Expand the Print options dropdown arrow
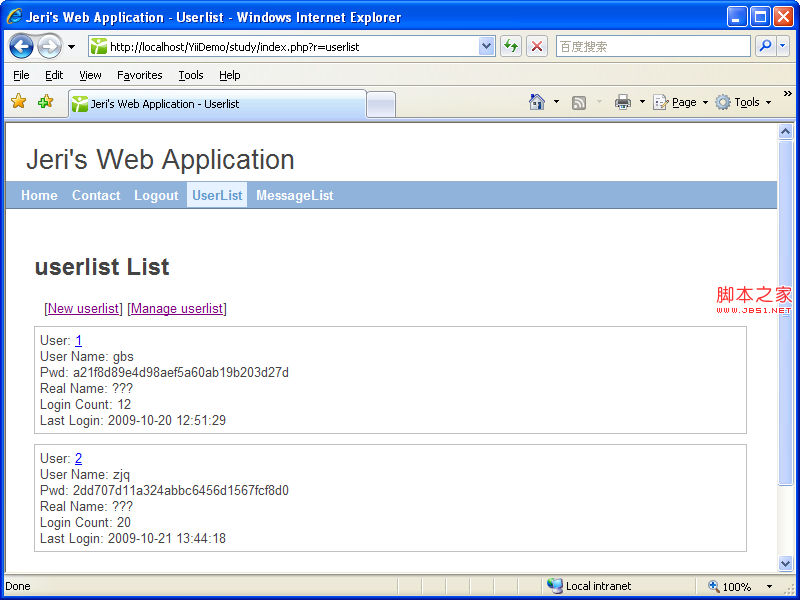This screenshot has height=600, width=800. [642, 102]
